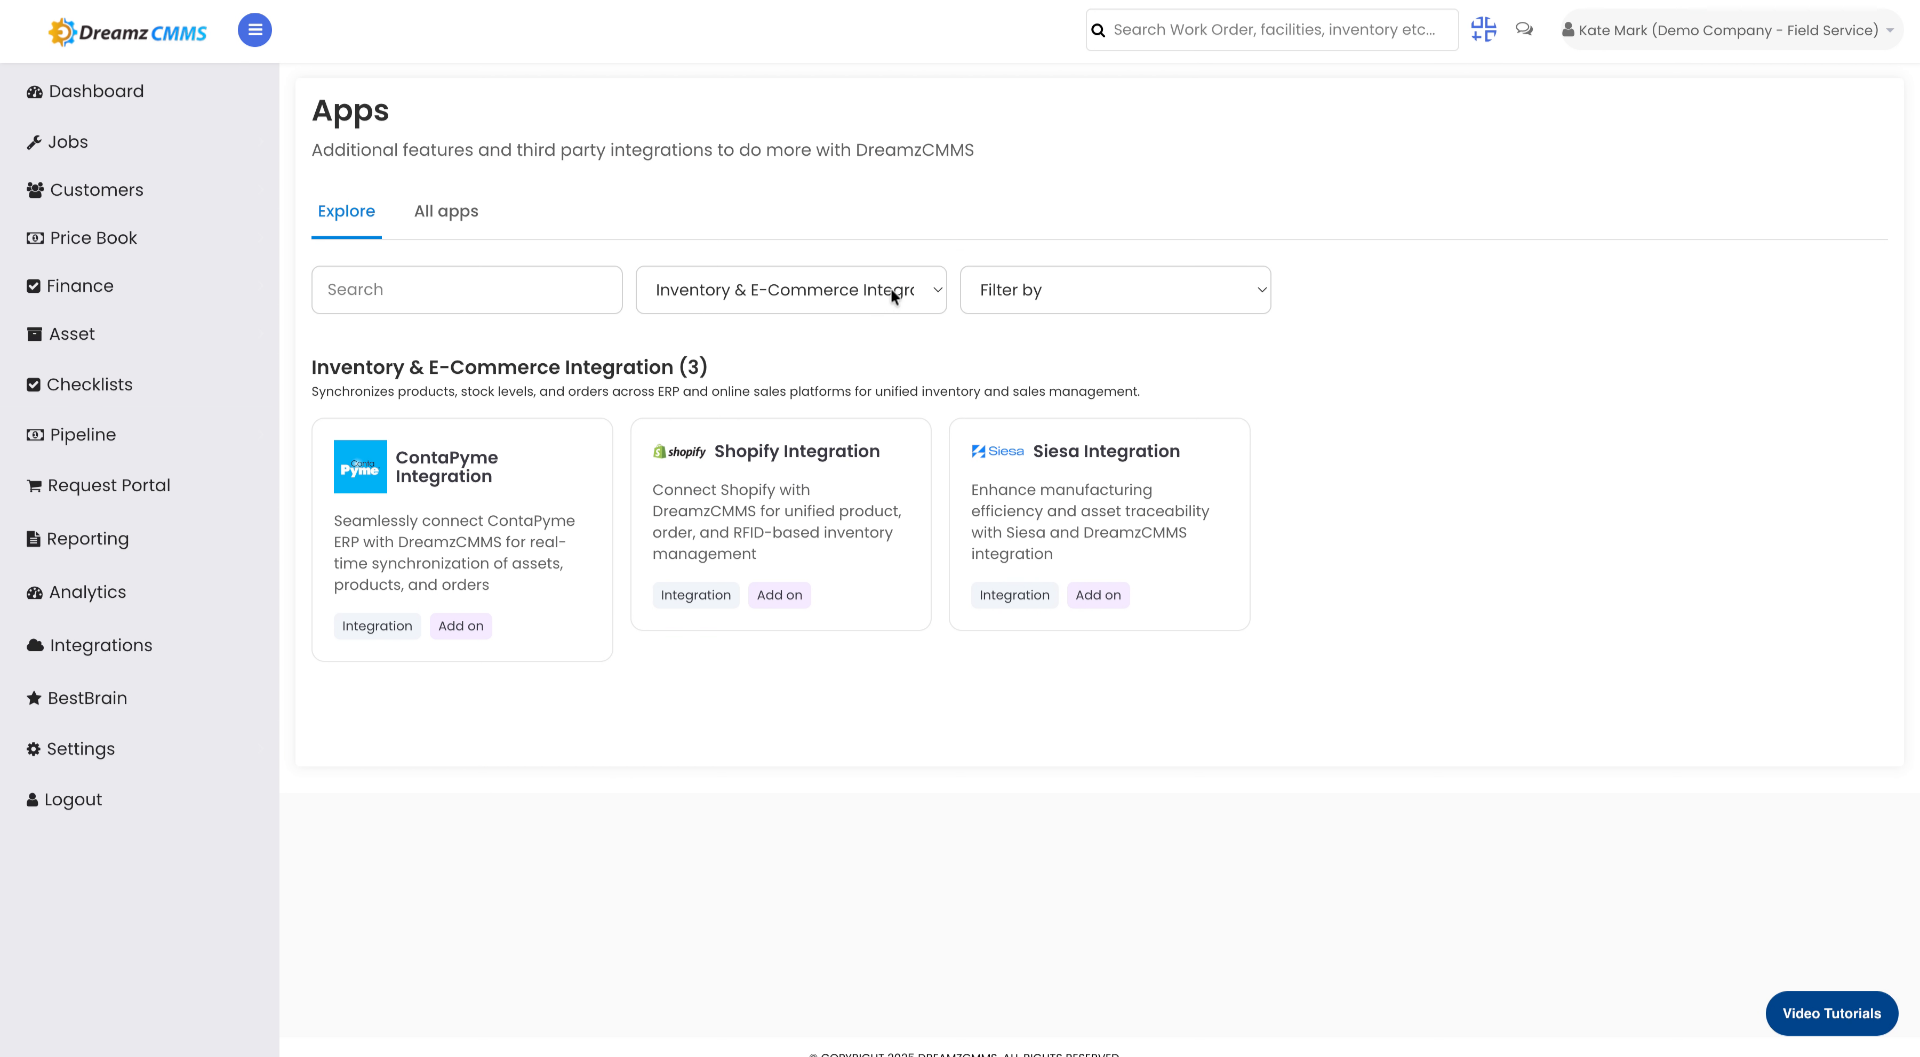The height and width of the screenshot is (1057, 1920).
Task: Click the chat bubble icon in header
Action: (x=1524, y=29)
